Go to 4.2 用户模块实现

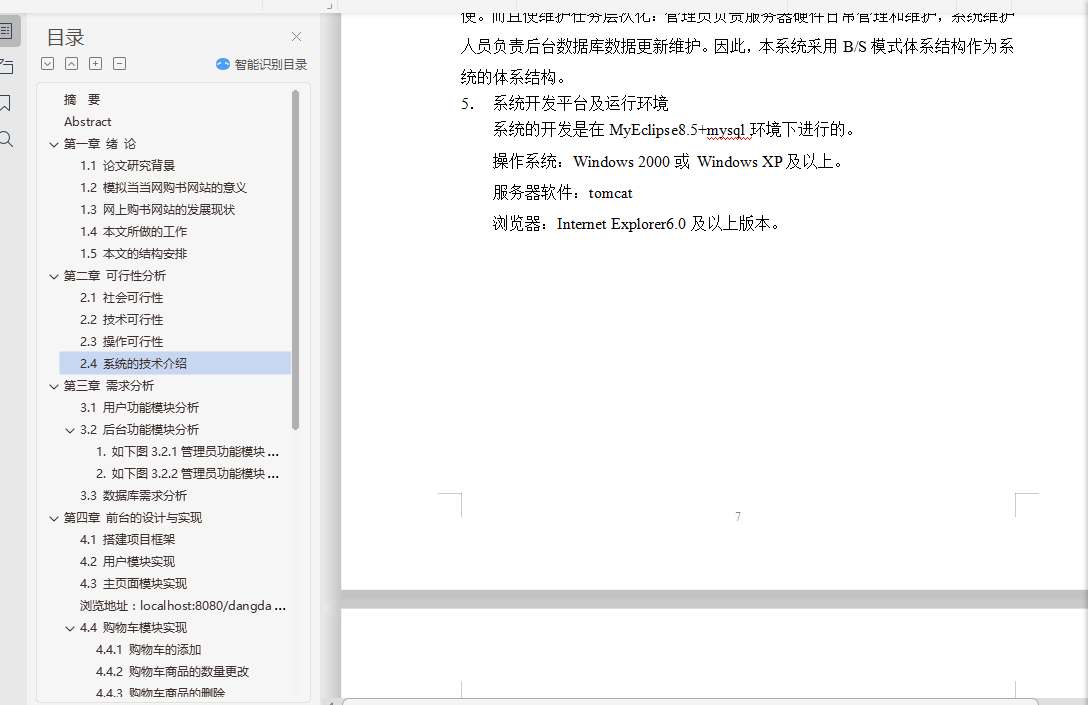point(127,561)
